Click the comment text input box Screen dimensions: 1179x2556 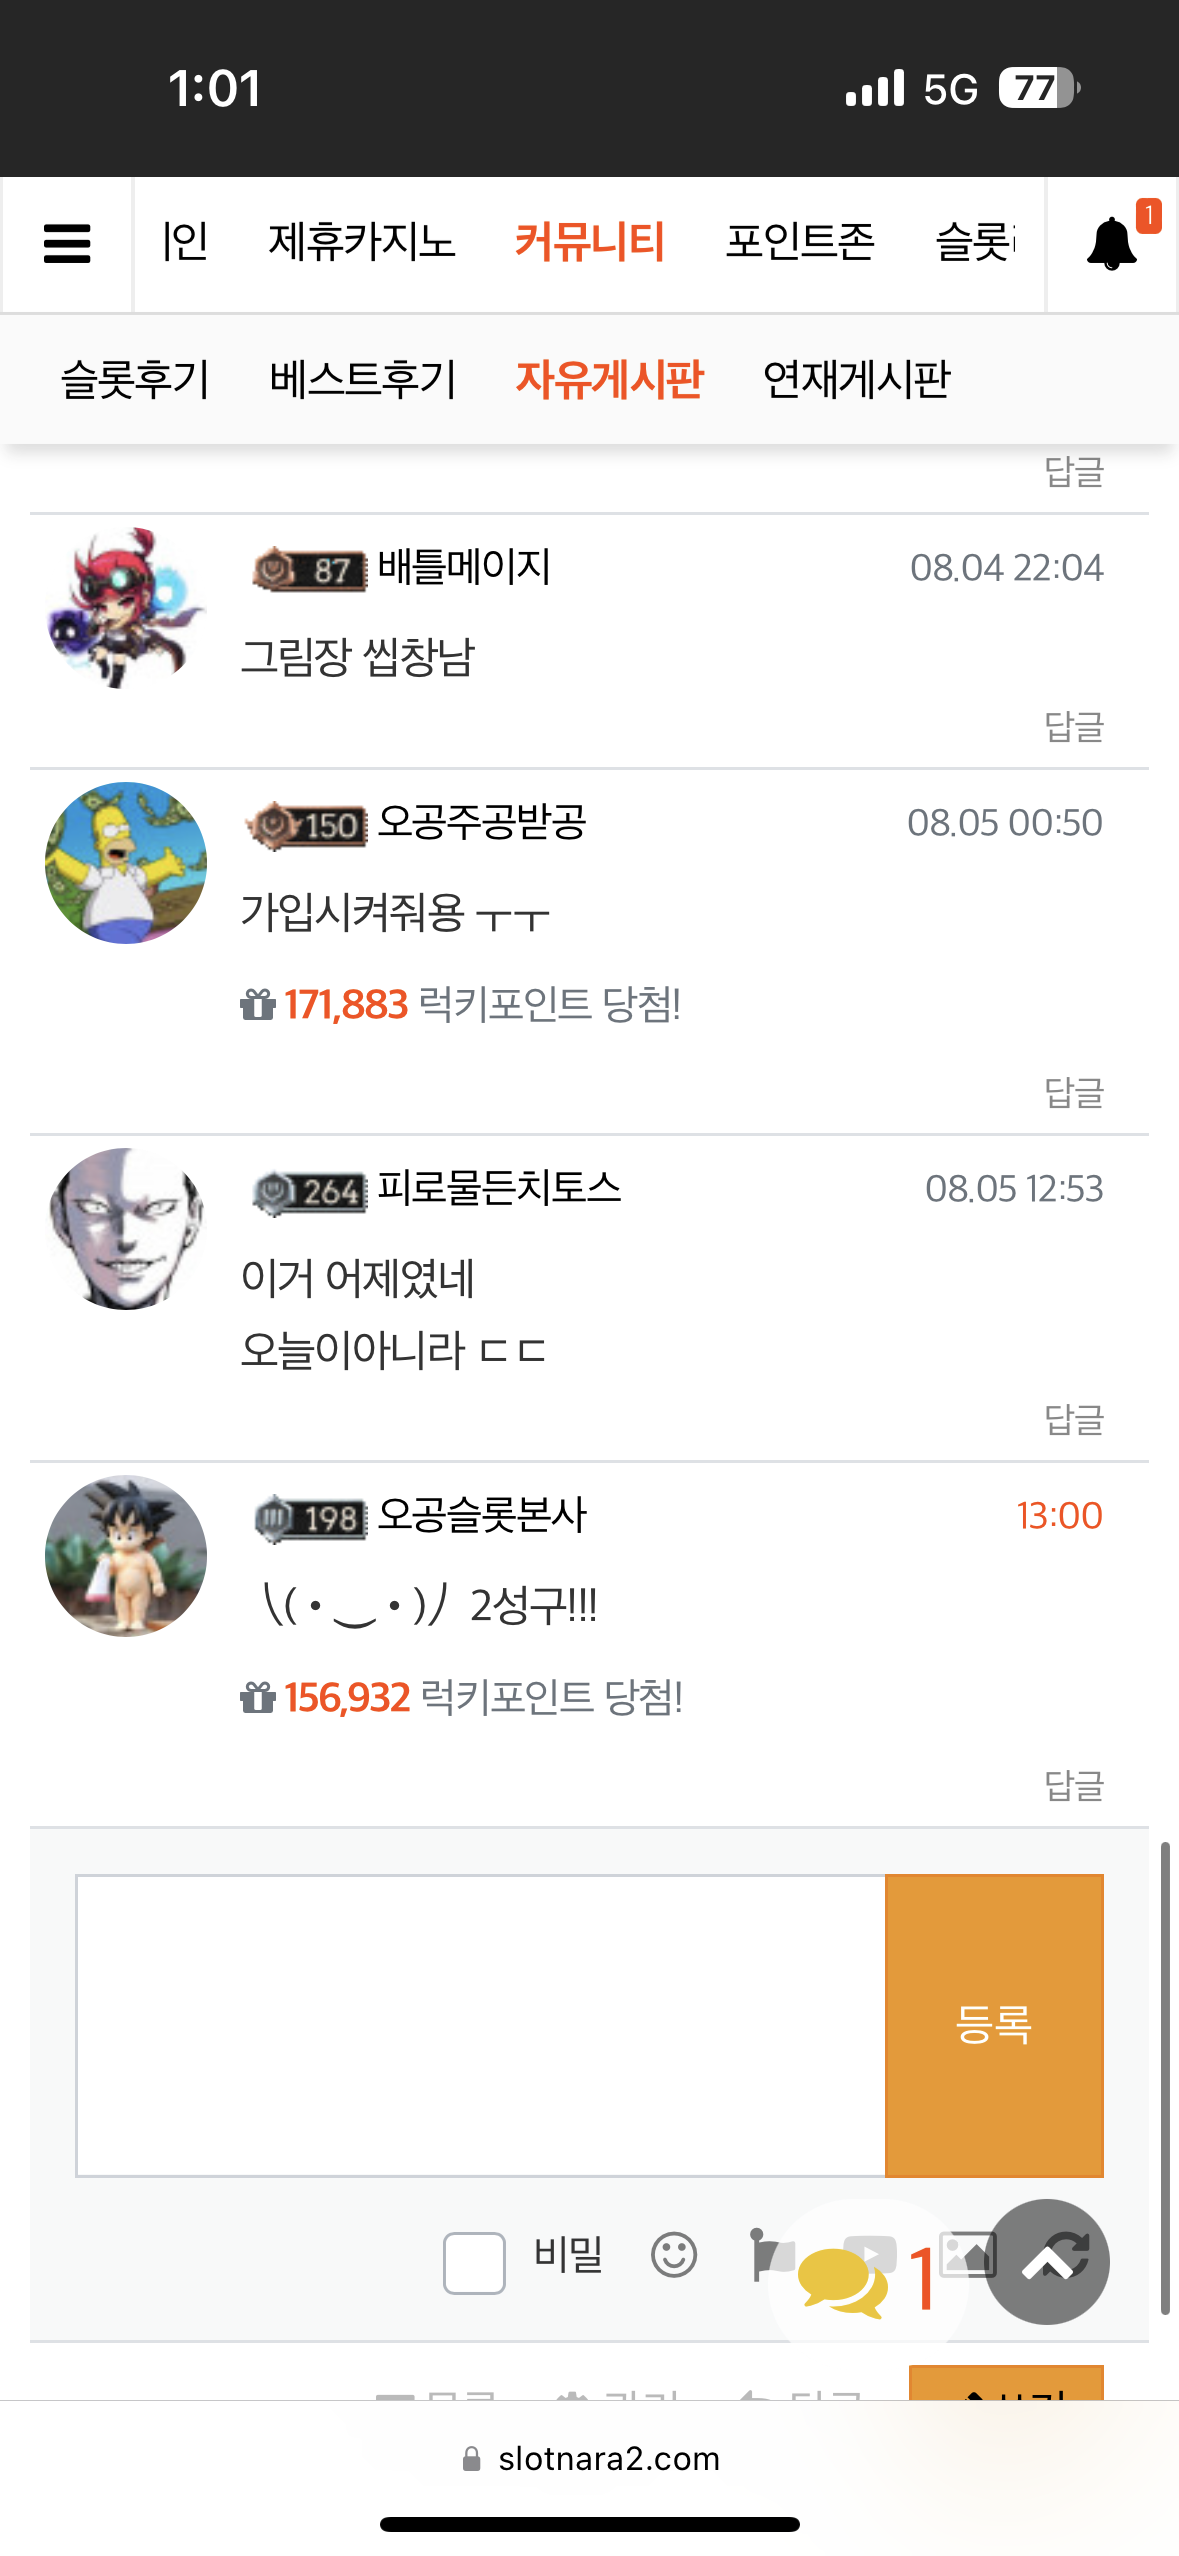click(x=481, y=2025)
